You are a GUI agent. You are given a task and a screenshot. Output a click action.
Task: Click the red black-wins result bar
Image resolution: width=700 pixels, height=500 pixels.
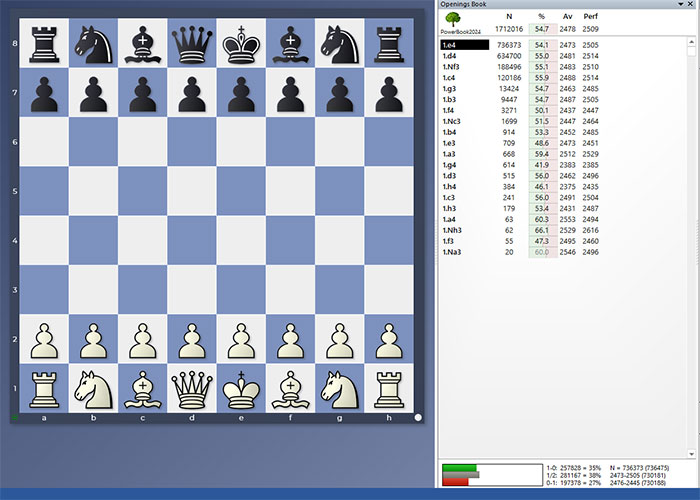pyautogui.click(x=455, y=482)
